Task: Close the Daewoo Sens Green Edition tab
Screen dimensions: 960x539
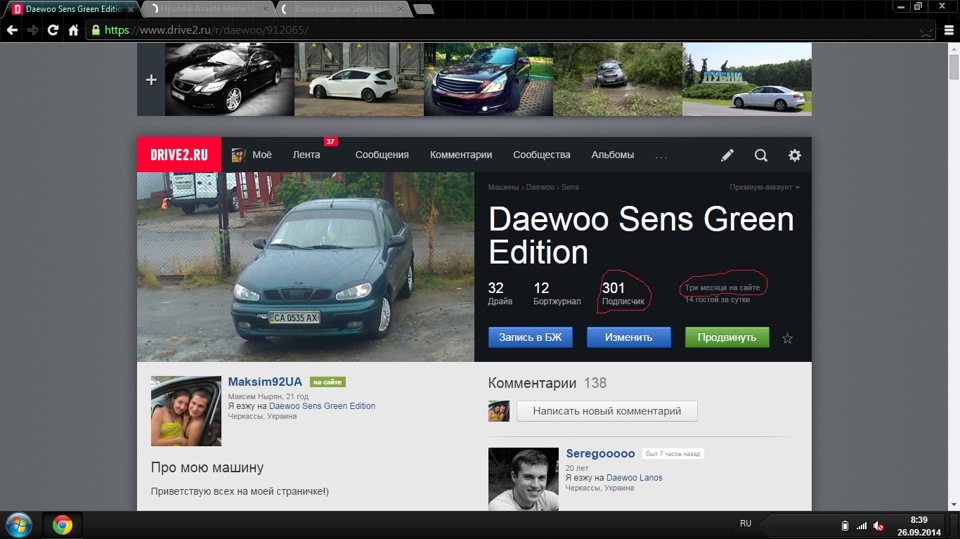Action: [130, 9]
